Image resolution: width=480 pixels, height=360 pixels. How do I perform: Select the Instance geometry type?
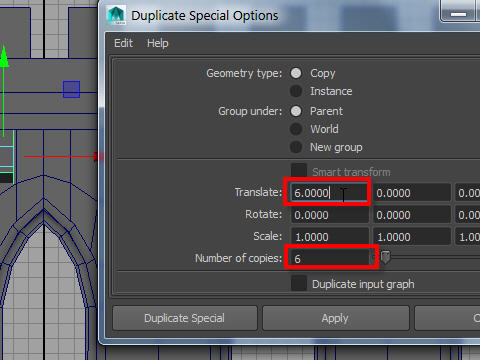[x=296, y=91]
